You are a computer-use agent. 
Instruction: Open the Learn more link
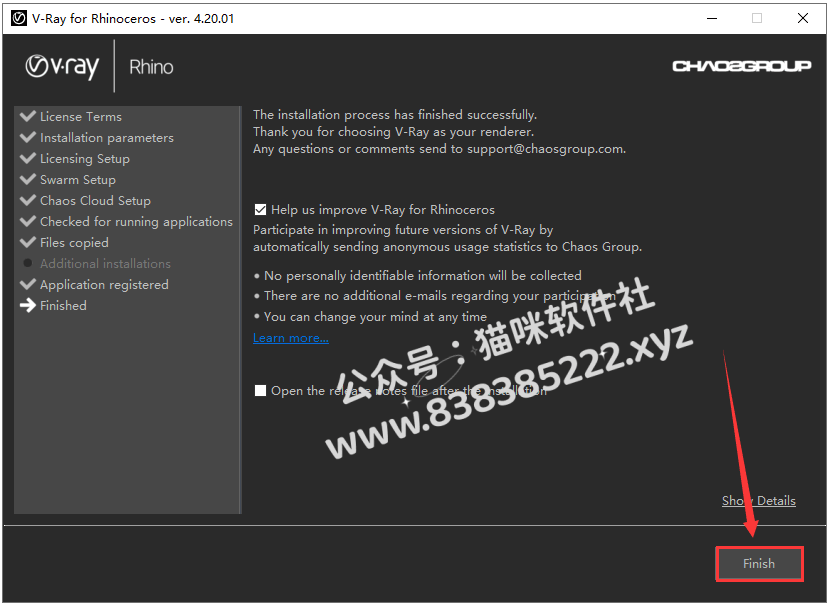click(291, 338)
